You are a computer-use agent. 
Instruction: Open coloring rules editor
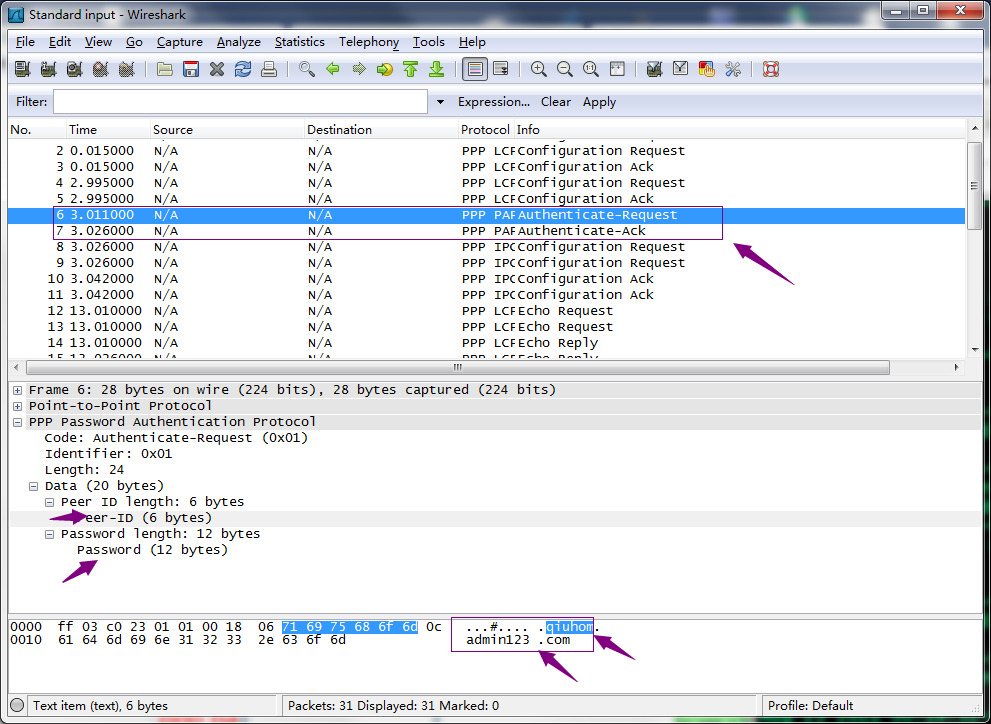click(x=707, y=69)
